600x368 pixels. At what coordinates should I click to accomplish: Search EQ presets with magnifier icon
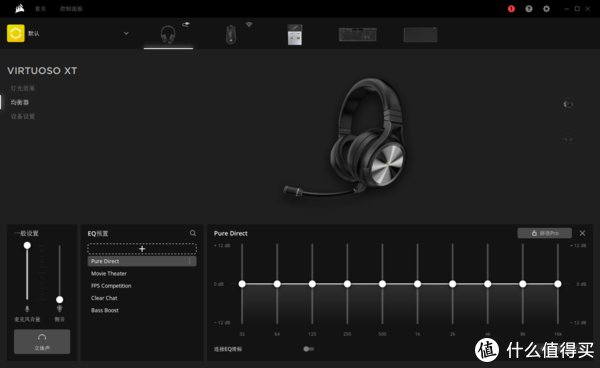coord(193,233)
